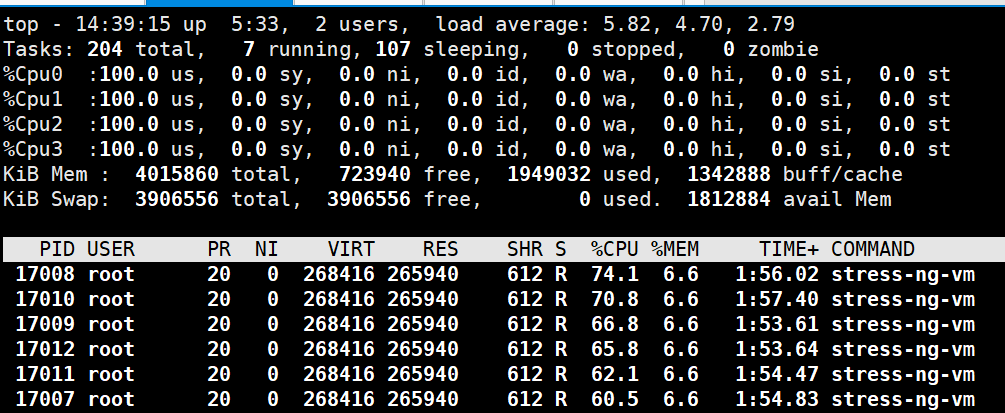Click the %MEM column header

coord(675,249)
